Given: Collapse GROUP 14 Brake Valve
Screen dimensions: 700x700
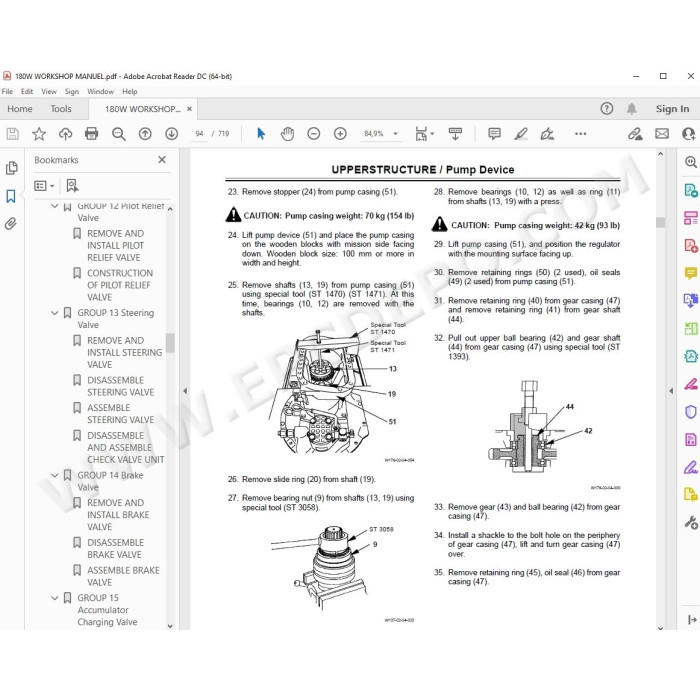Looking at the screenshot, I should [x=54, y=475].
